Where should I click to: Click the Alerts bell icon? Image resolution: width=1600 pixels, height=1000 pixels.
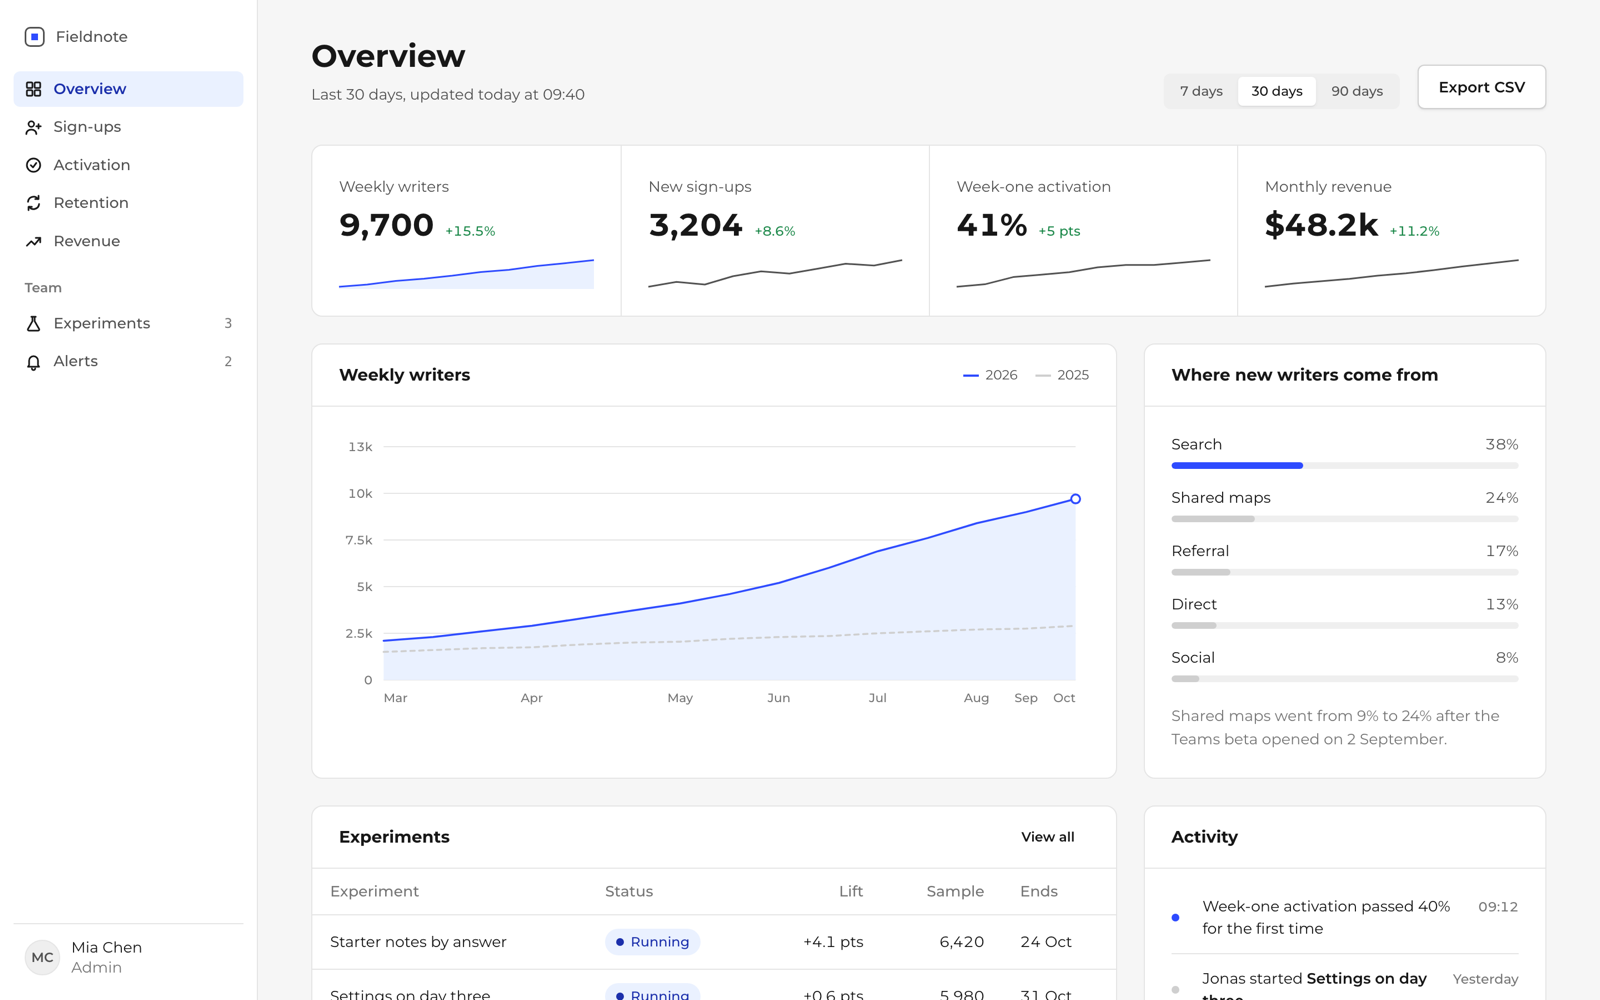33,362
